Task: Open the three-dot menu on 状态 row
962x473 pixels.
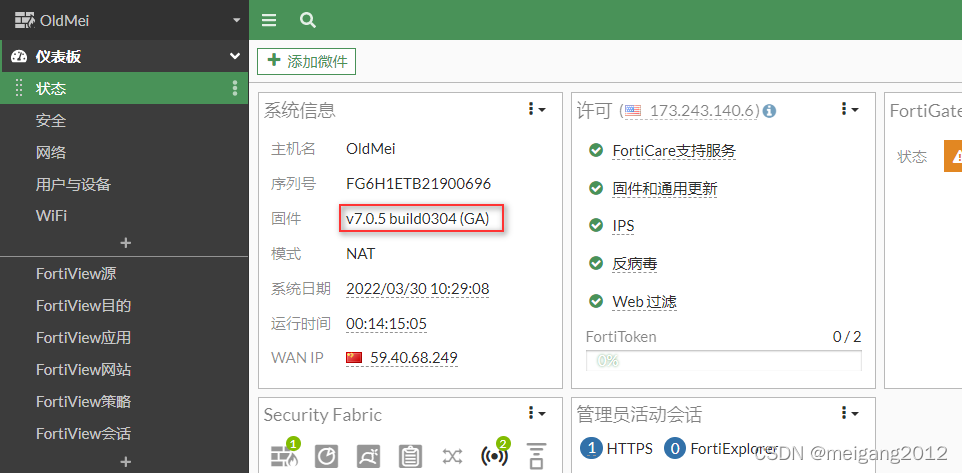Action: tap(234, 88)
